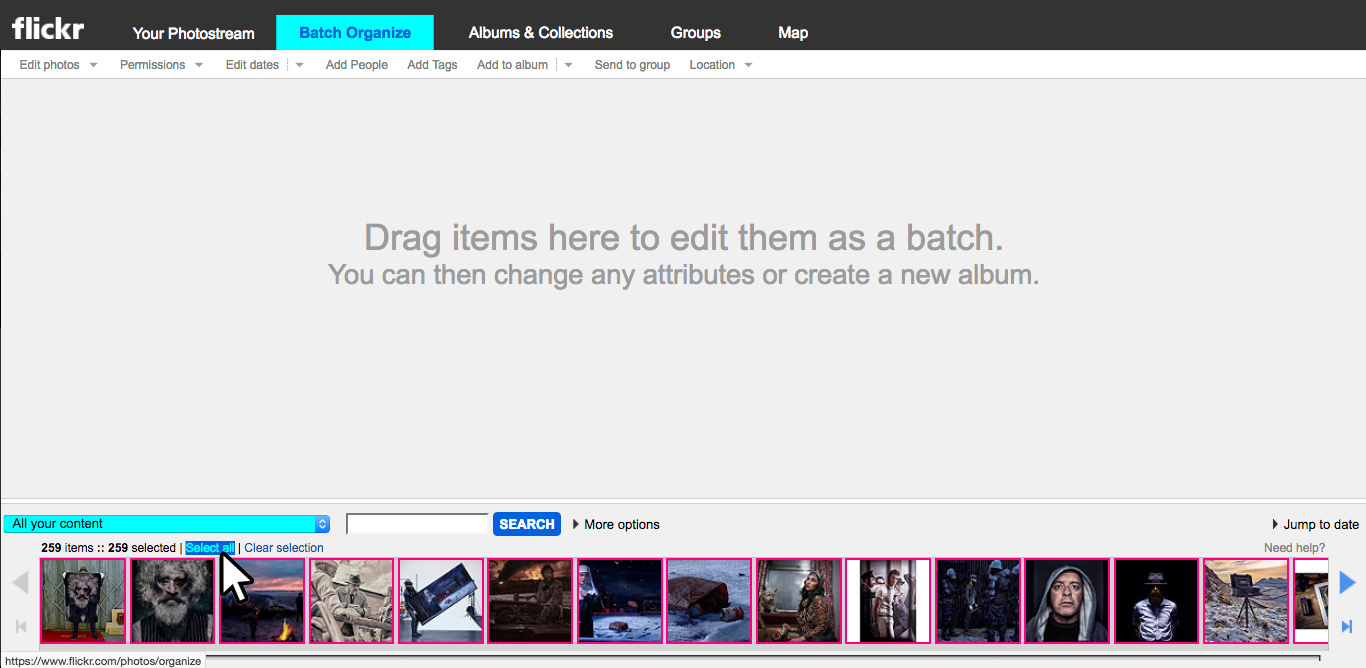The height and width of the screenshot is (668, 1366).
Task: Select the group of uniformed figures thumbnail
Action: tap(978, 600)
